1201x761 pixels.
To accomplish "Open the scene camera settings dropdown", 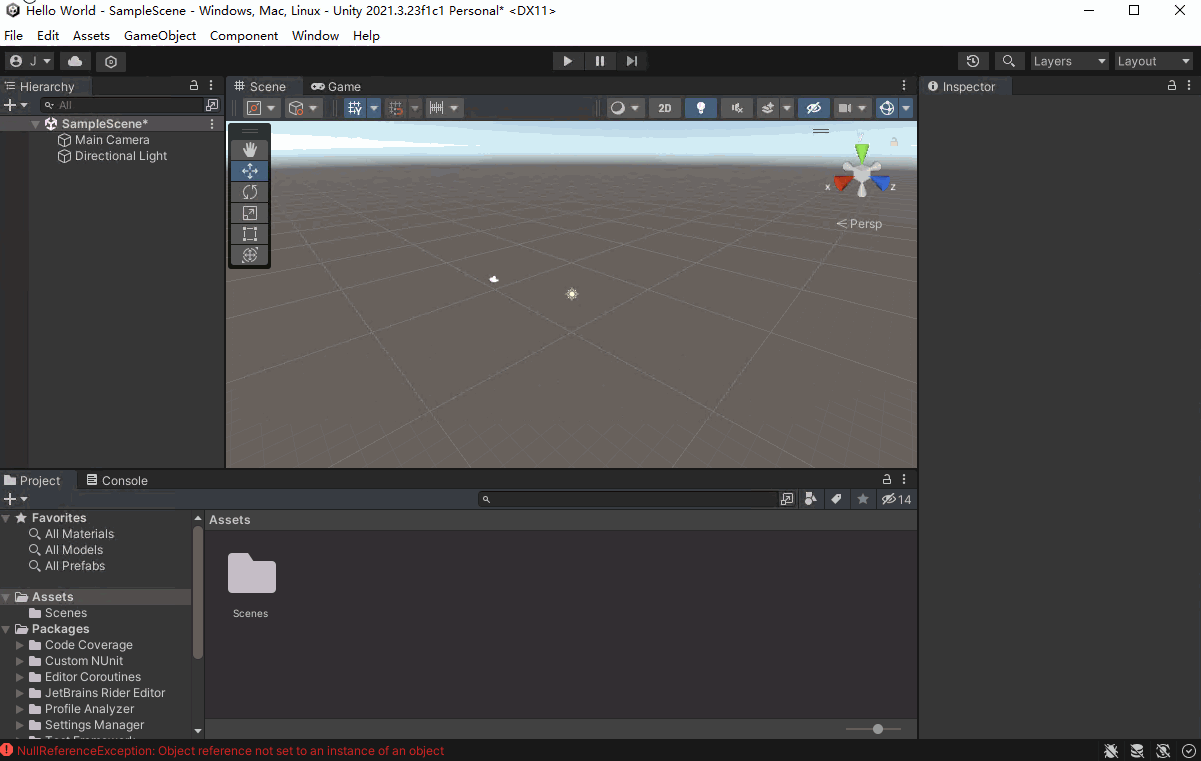I will (853, 108).
